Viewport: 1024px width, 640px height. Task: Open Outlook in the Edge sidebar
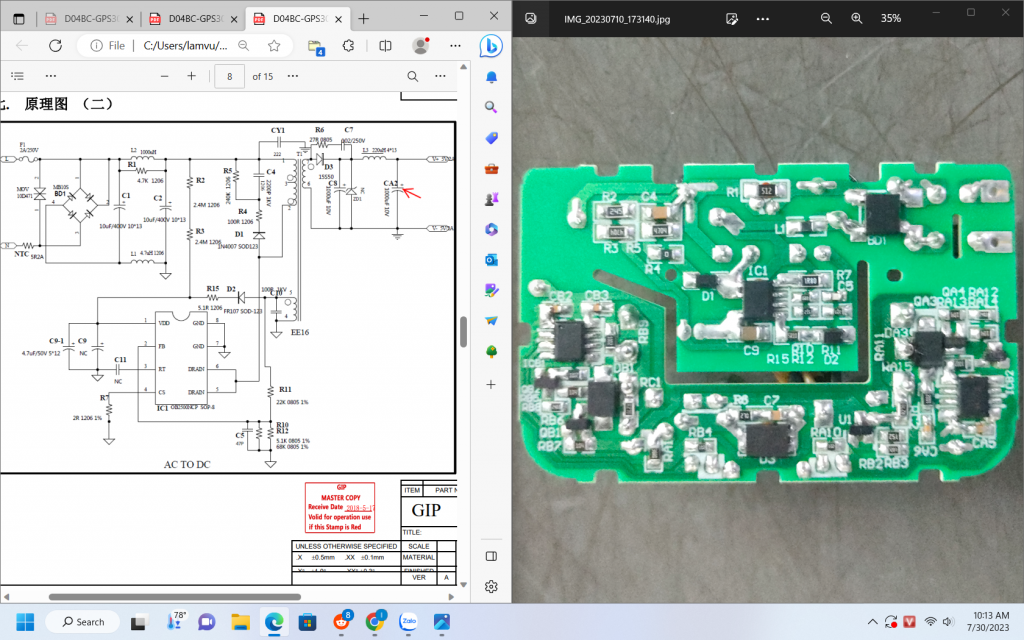pos(491,260)
